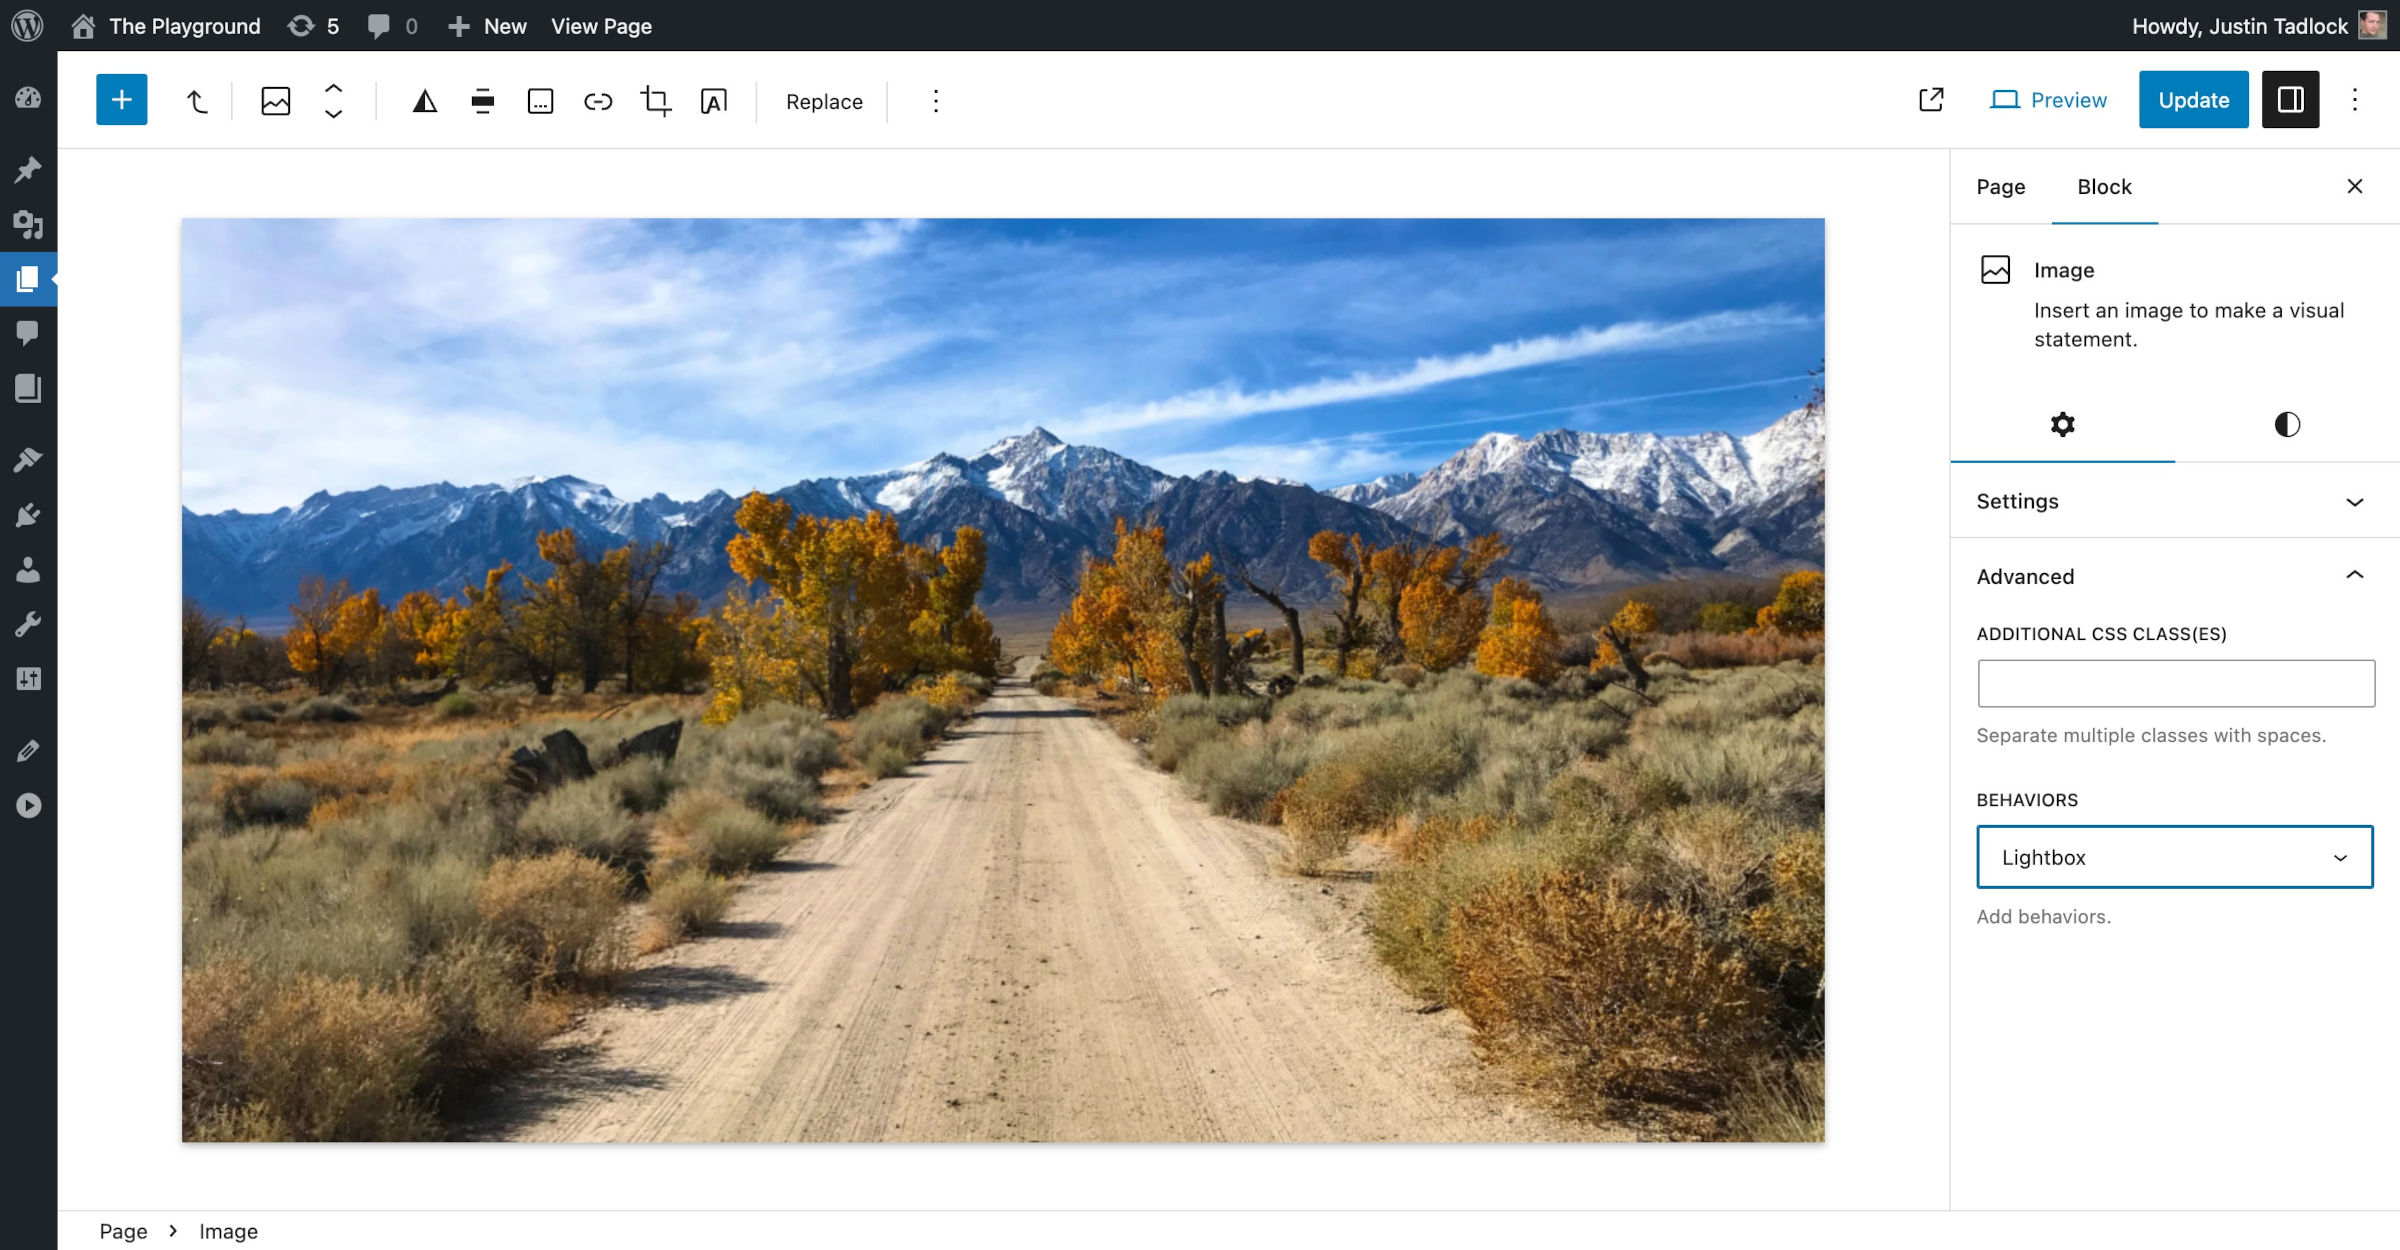Add a caption with caption icon
Image resolution: width=2400 pixels, height=1250 pixels.
540,100
